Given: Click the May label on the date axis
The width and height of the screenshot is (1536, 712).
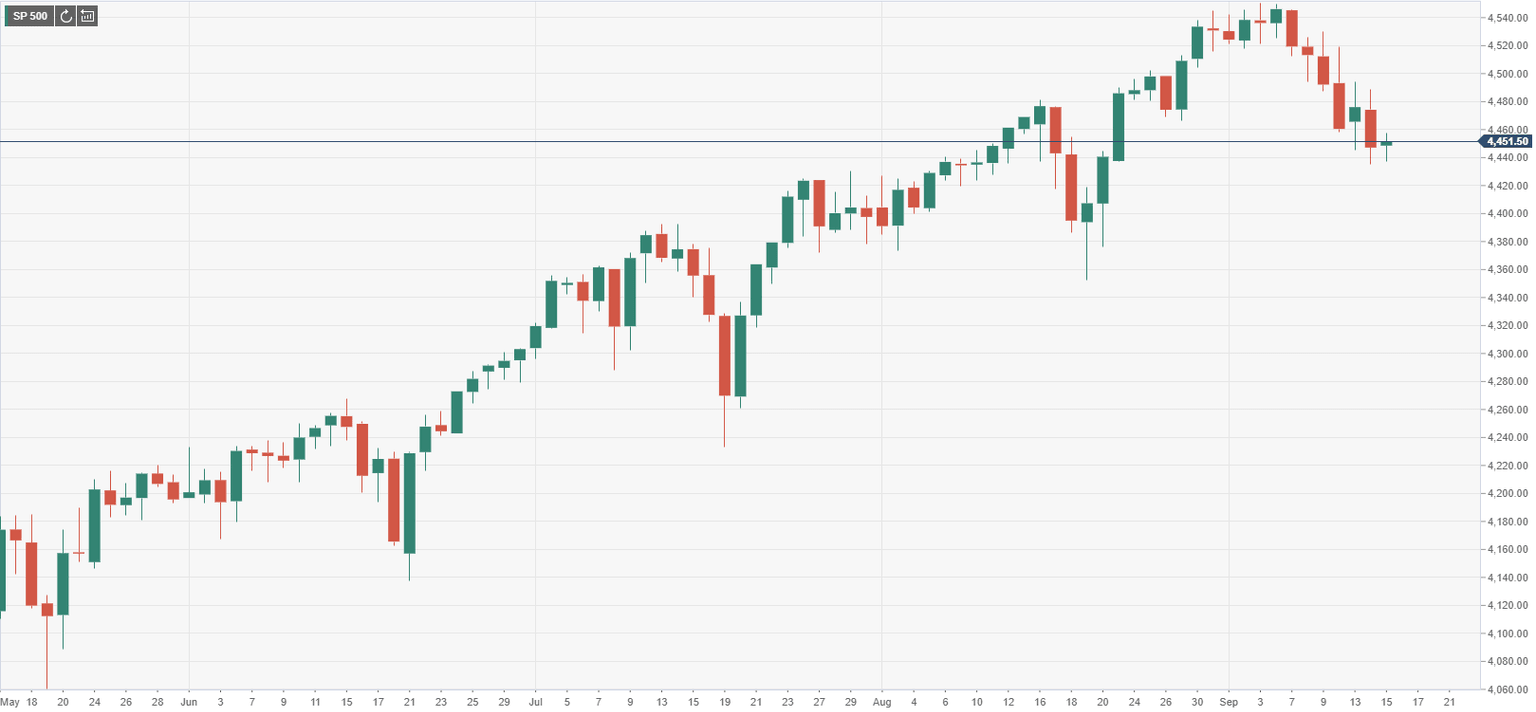Looking at the screenshot, I should [x=10, y=702].
